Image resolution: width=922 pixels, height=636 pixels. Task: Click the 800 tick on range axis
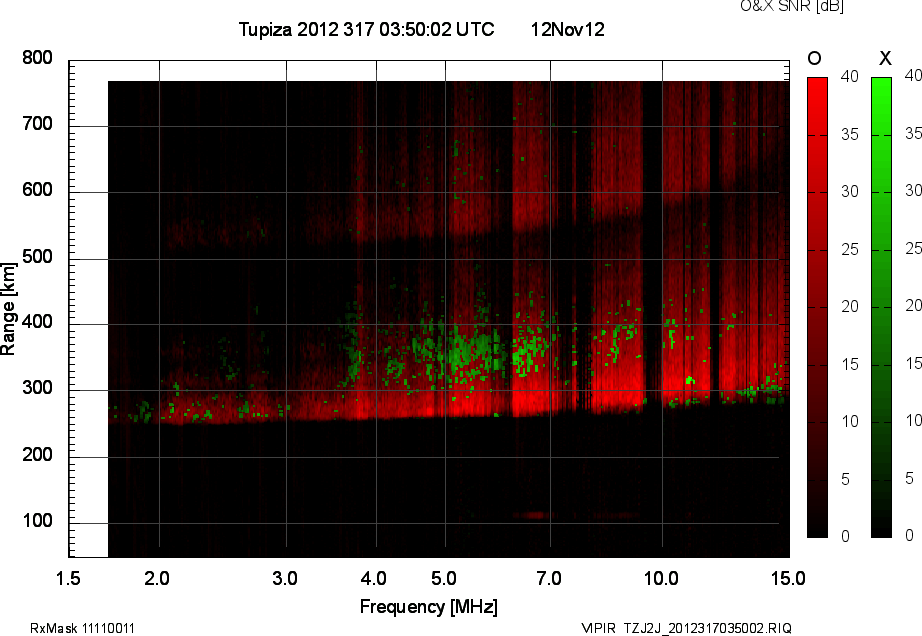(x=38, y=59)
